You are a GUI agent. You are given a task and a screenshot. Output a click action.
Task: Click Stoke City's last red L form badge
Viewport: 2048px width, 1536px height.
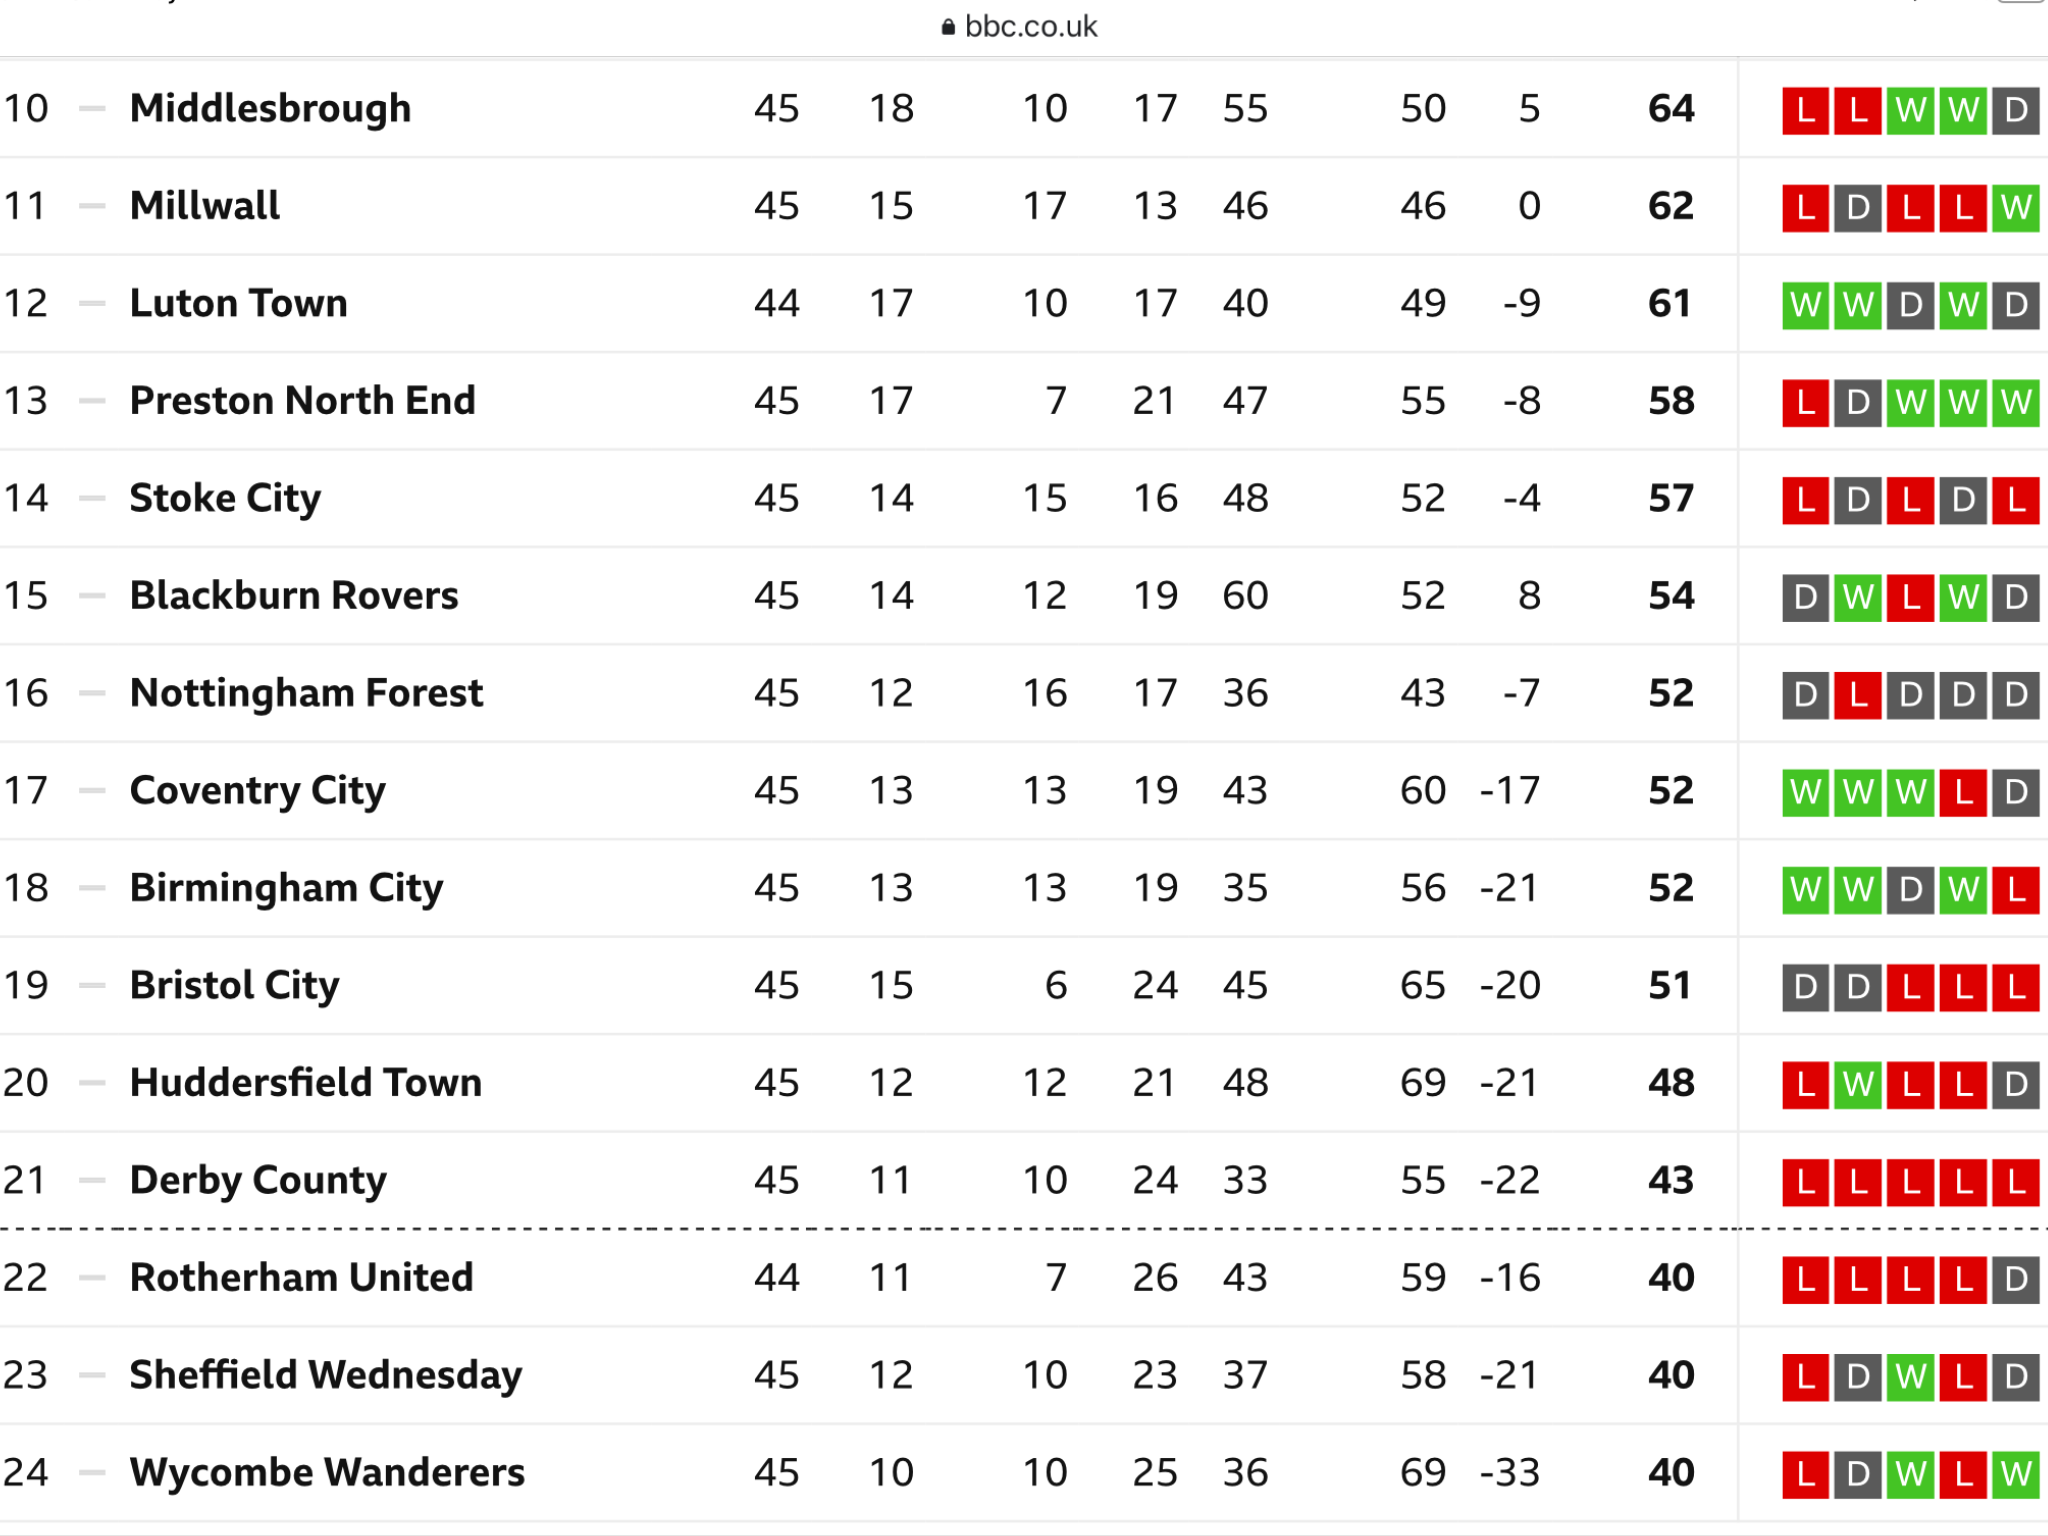click(x=2015, y=500)
